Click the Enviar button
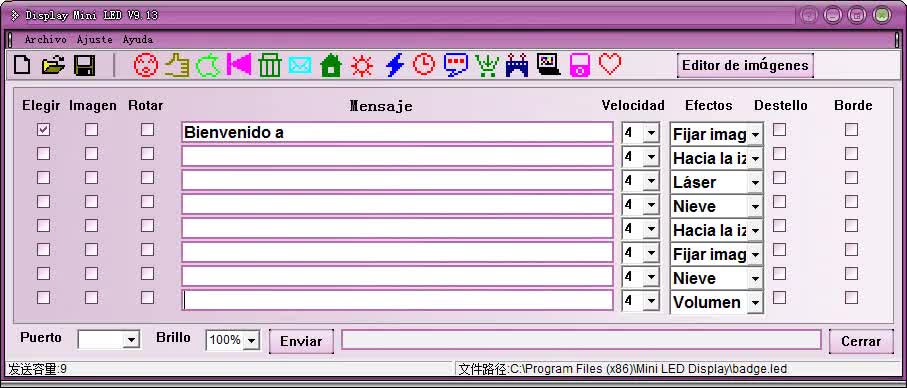 pyautogui.click(x=301, y=341)
